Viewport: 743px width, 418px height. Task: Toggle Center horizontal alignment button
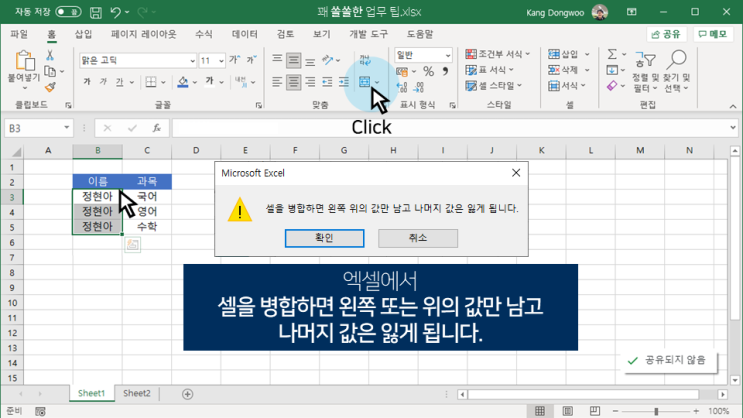coord(293,82)
